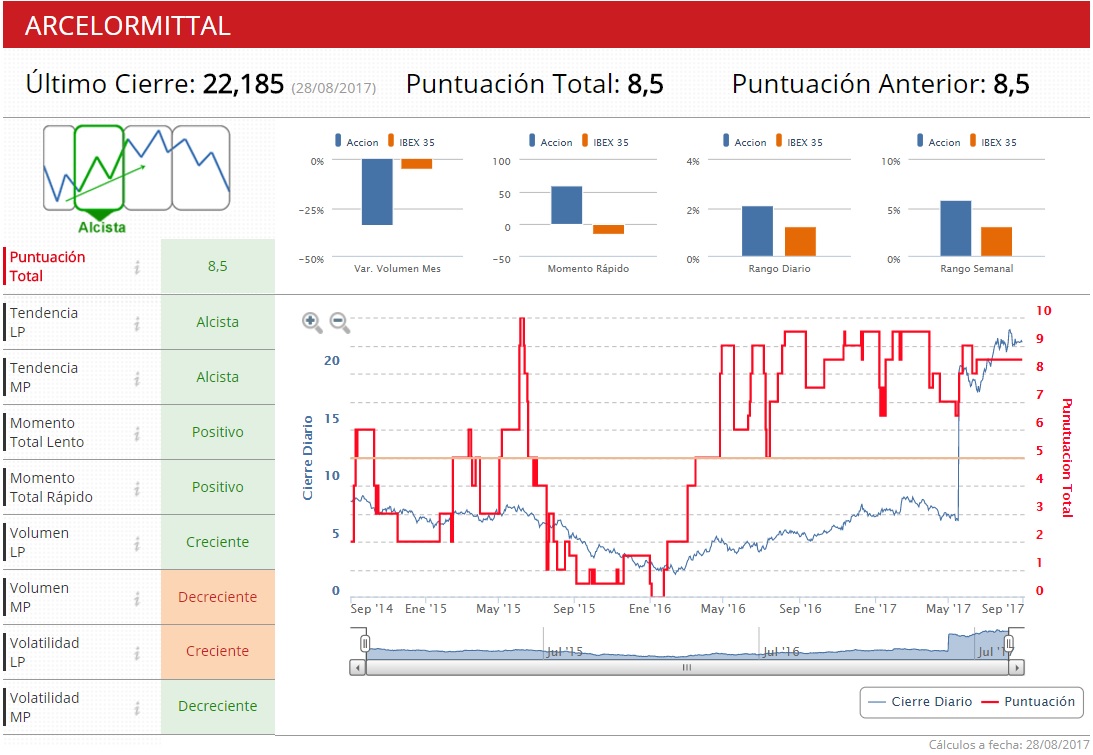Click the Alcista value for Tendencia LP
The image size is (1093, 755).
(x=217, y=322)
